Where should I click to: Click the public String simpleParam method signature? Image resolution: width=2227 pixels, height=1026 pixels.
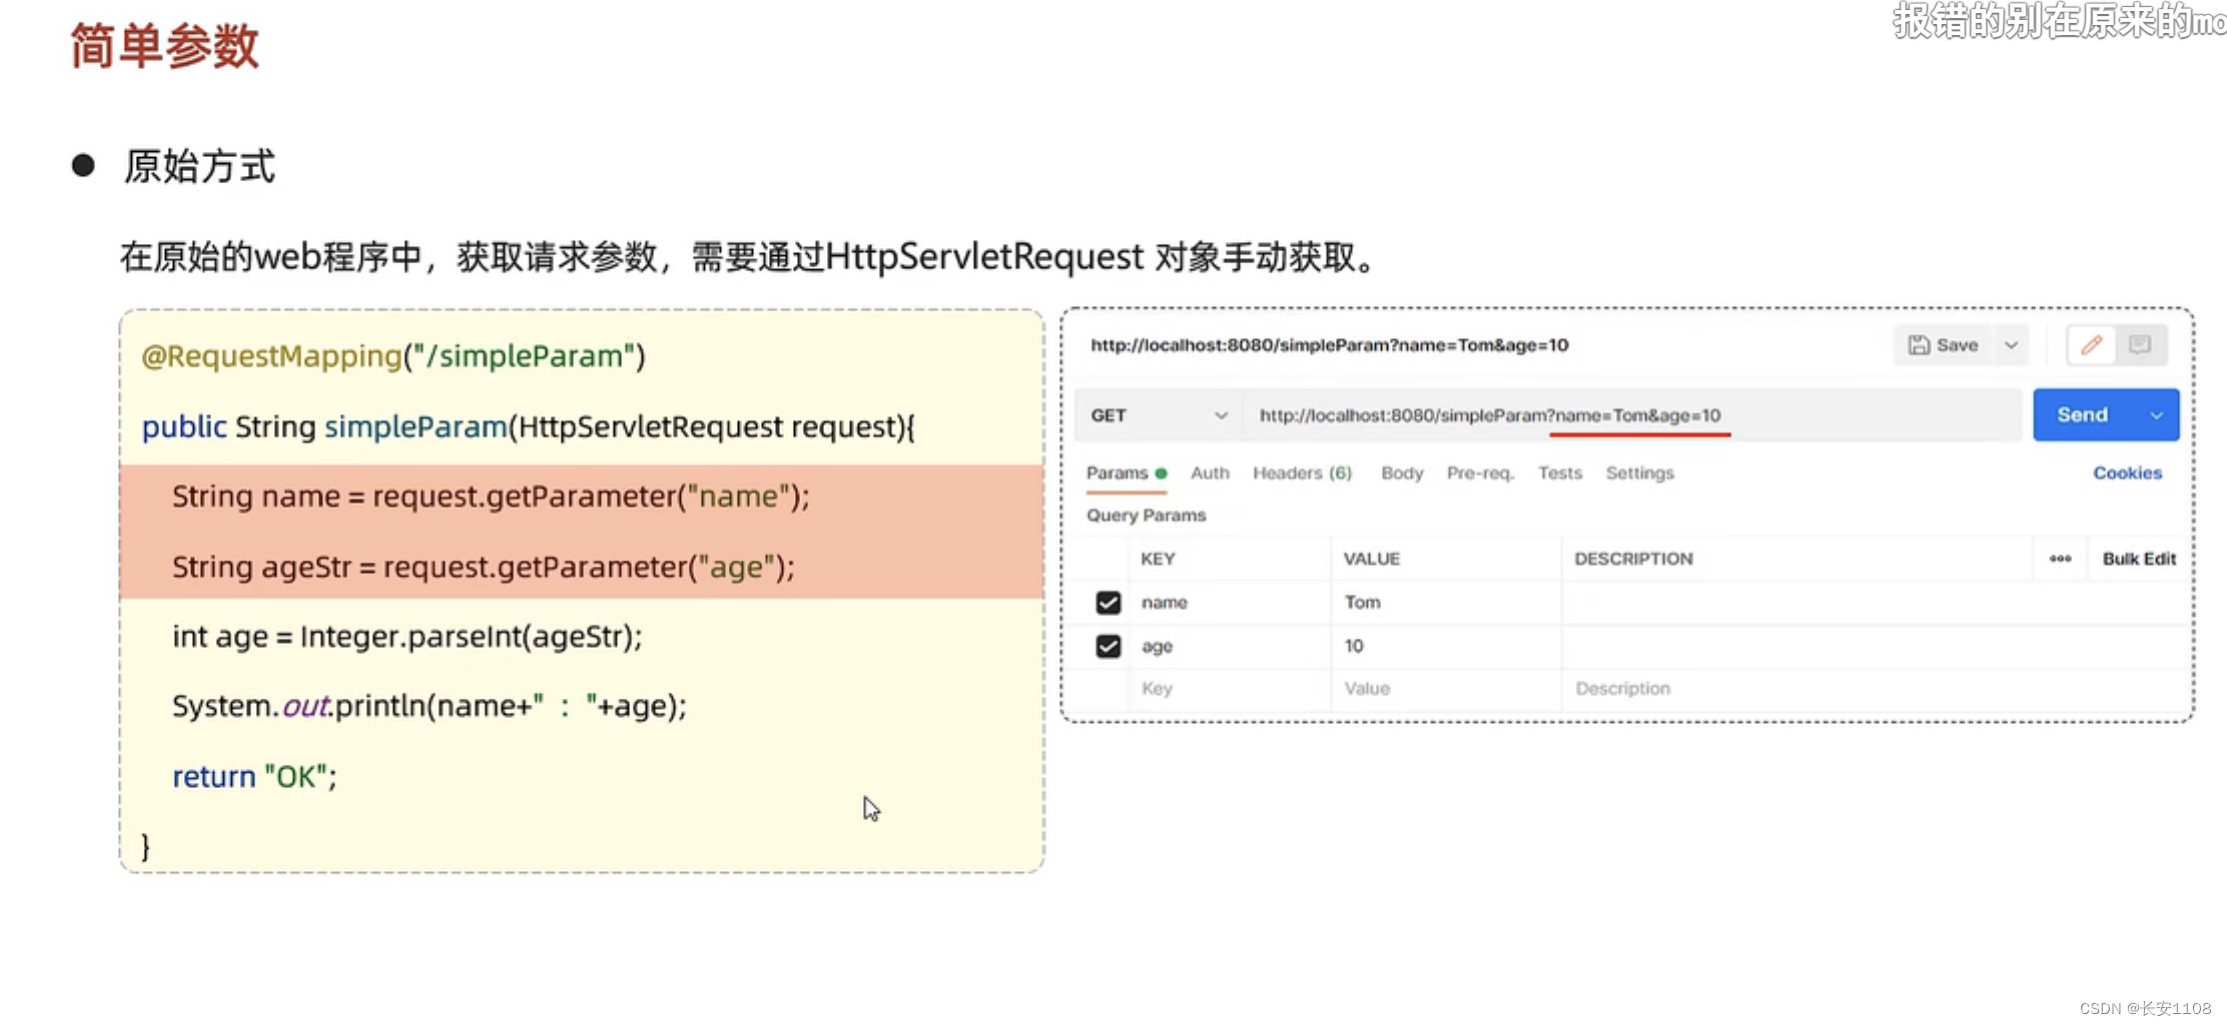(x=528, y=427)
